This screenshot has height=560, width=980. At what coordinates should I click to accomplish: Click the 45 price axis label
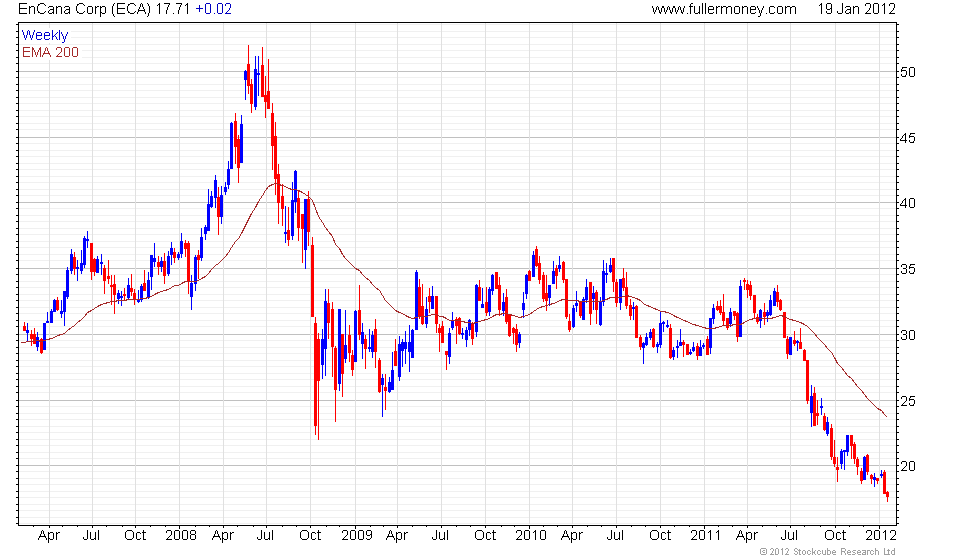click(908, 138)
